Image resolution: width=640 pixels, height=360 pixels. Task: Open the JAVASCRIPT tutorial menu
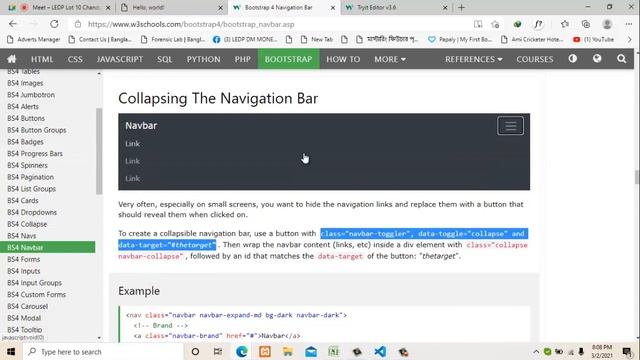(x=120, y=59)
